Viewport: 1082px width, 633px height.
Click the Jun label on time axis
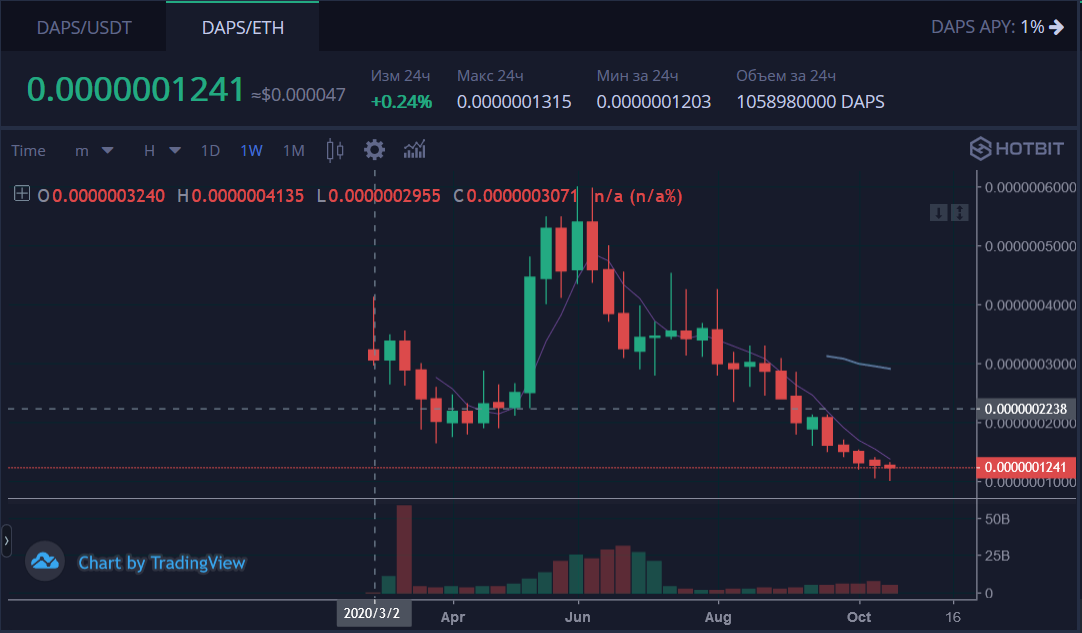coord(578,617)
